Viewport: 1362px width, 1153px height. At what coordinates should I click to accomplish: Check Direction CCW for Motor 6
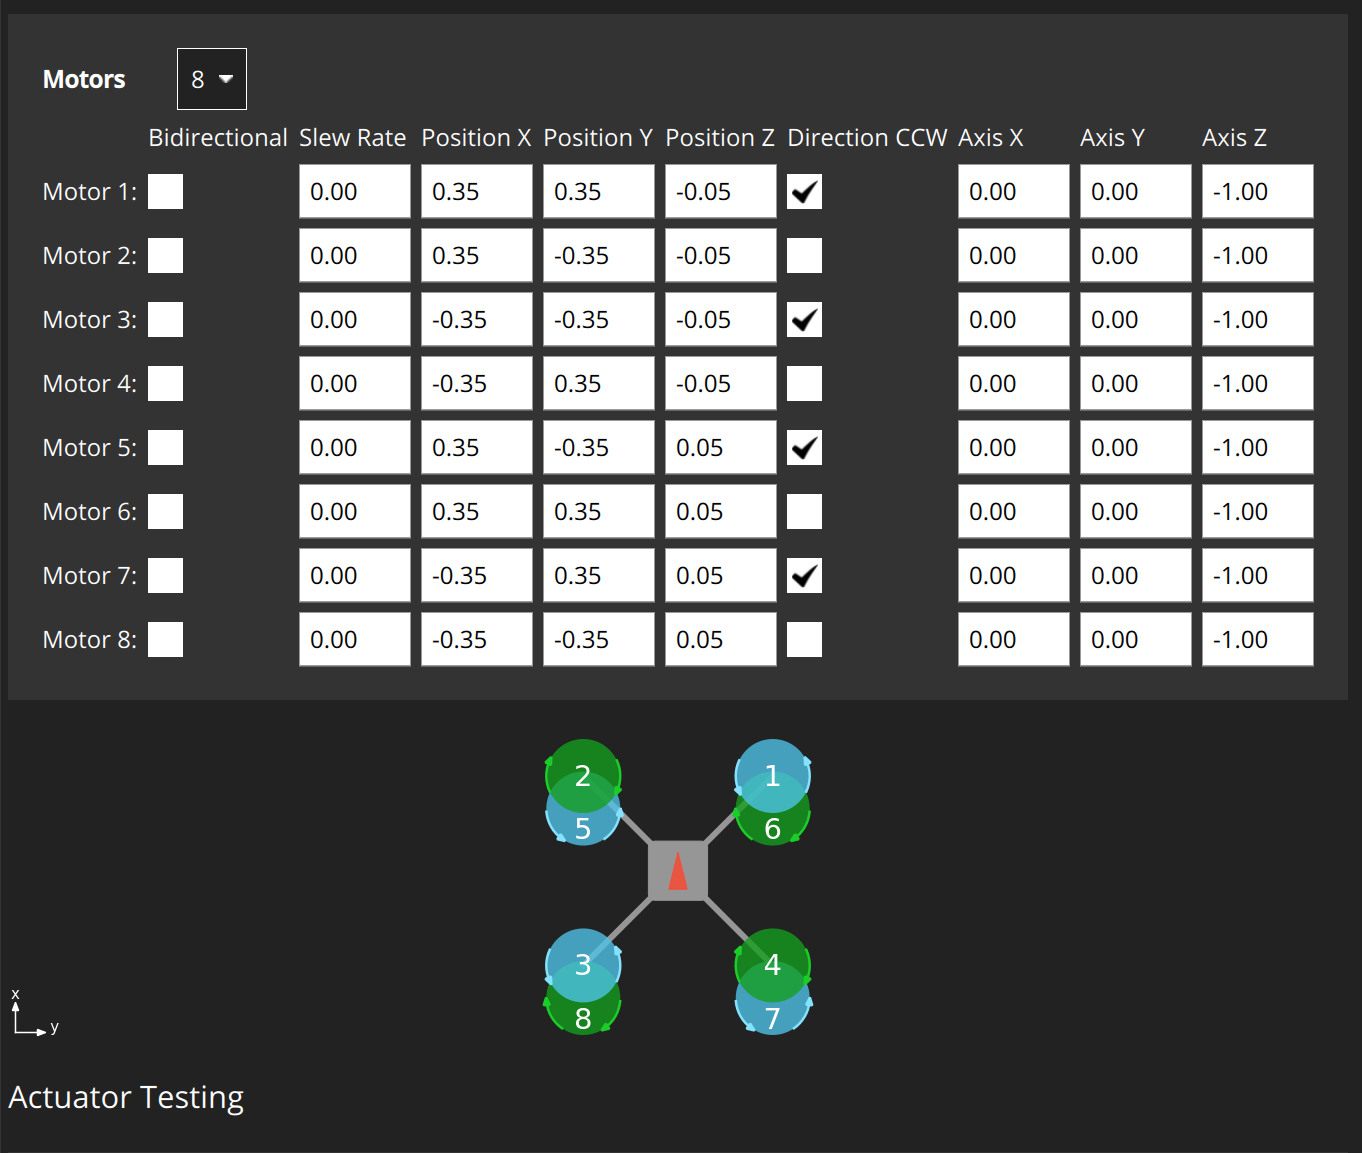[805, 511]
